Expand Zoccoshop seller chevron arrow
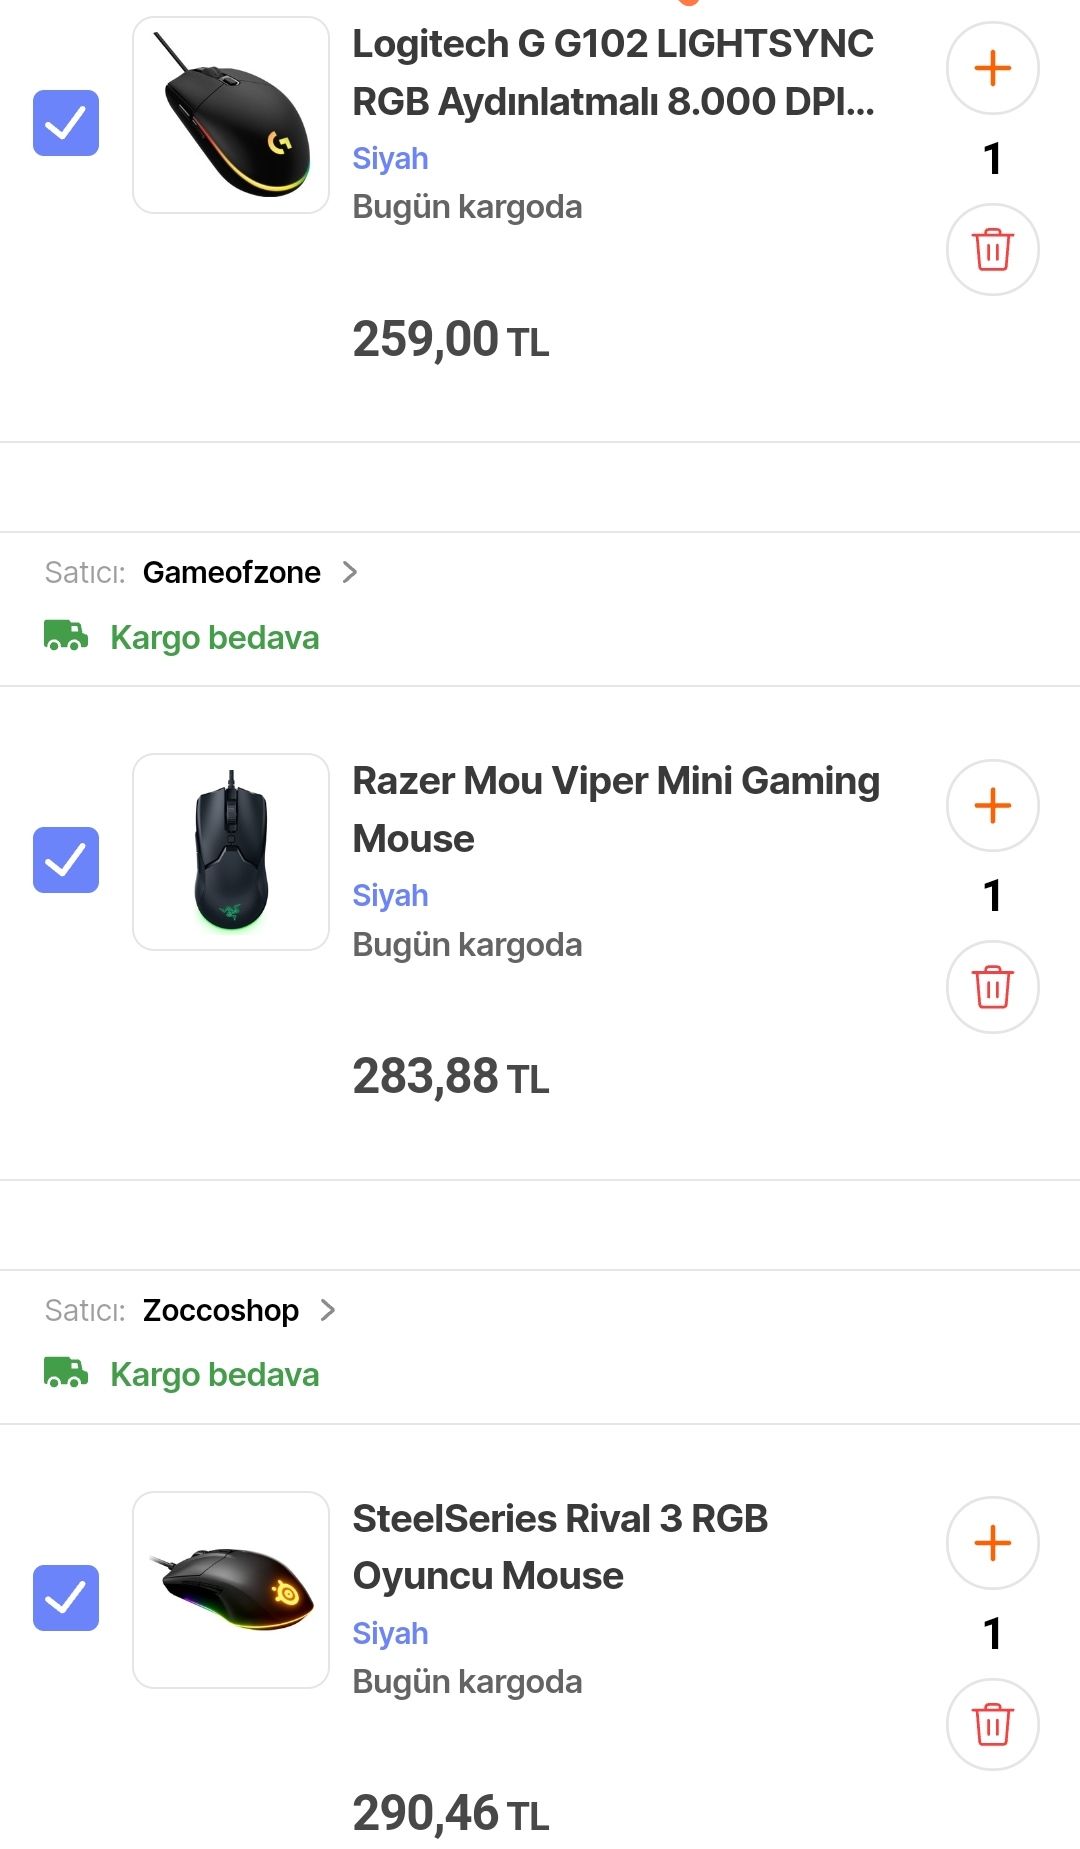The height and width of the screenshot is (1849, 1080). (327, 1310)
